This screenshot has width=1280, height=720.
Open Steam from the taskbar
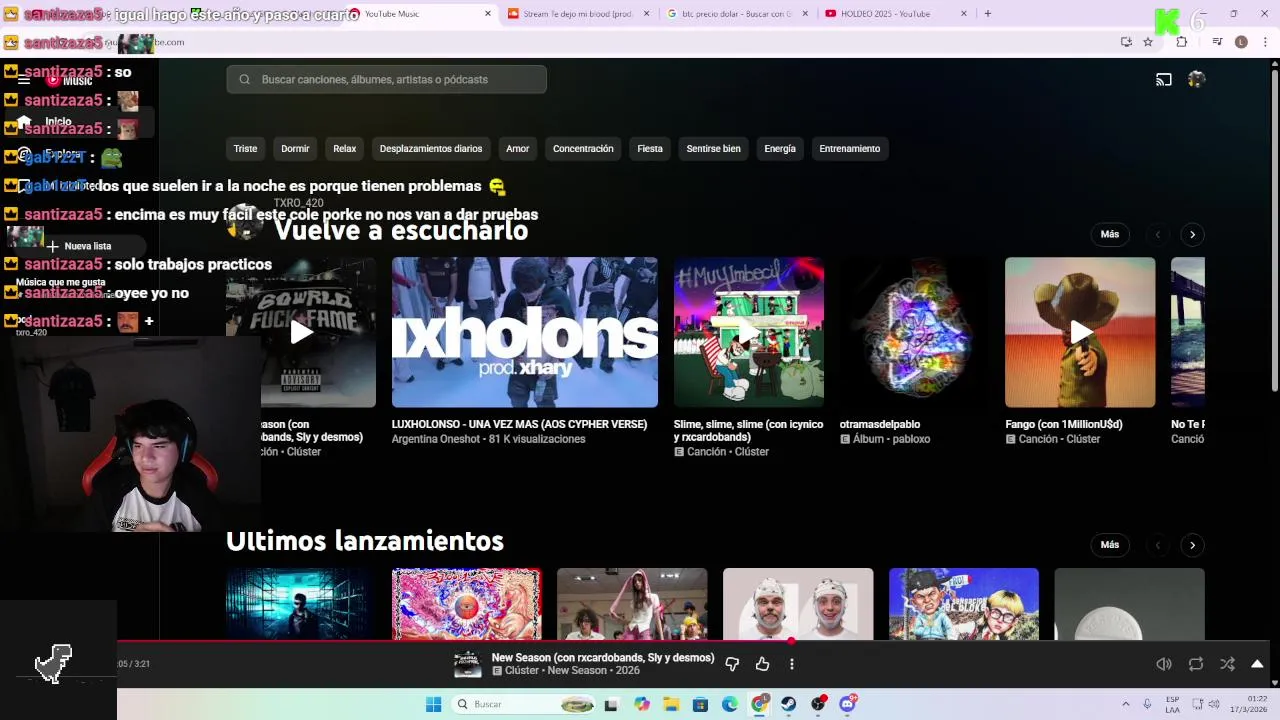pyautogui.click(x=789, y=705)
